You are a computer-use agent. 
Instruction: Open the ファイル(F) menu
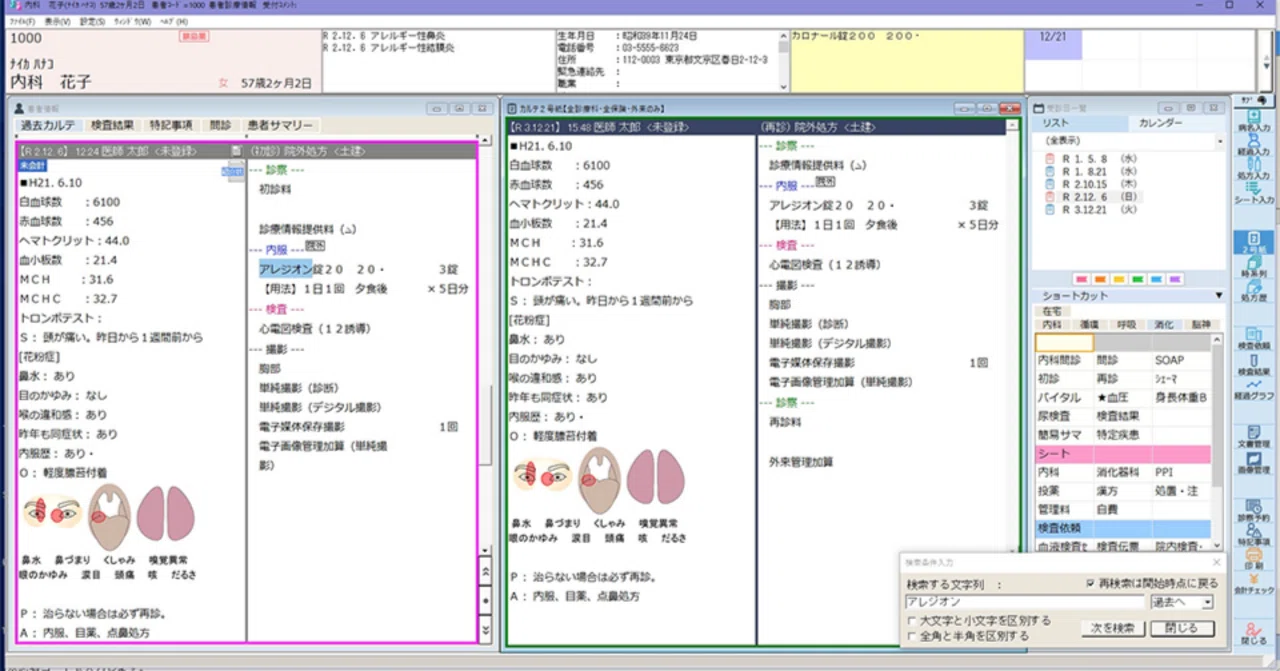tap(22, 21)
